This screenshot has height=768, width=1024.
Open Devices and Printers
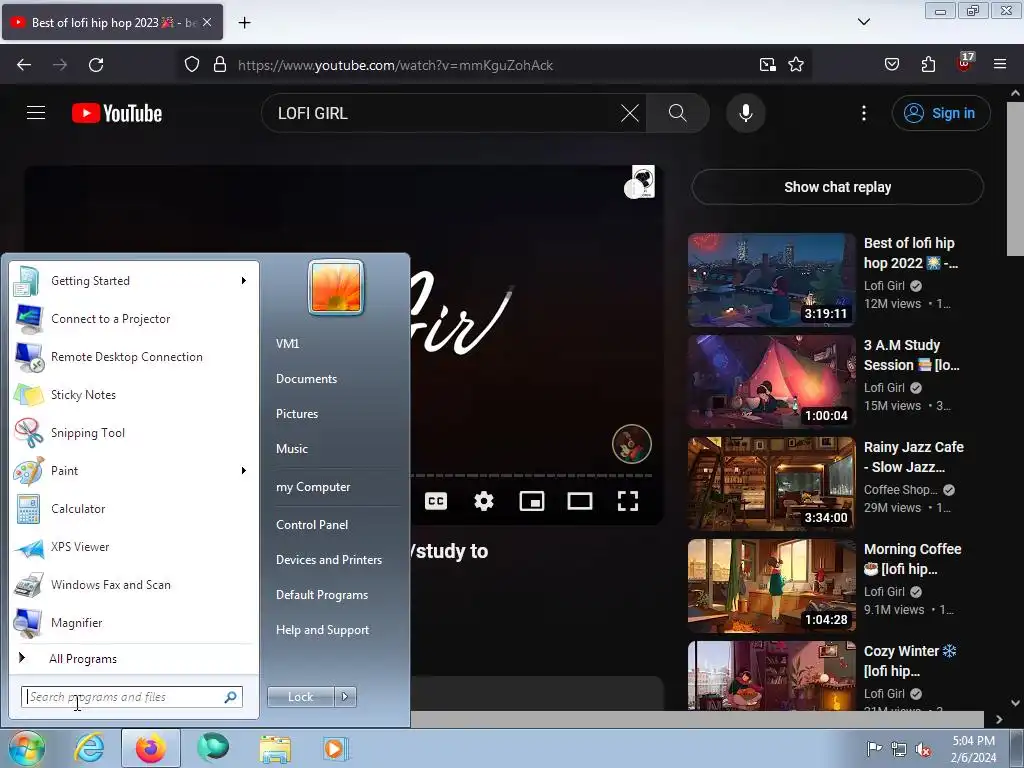tap(328, 560)
